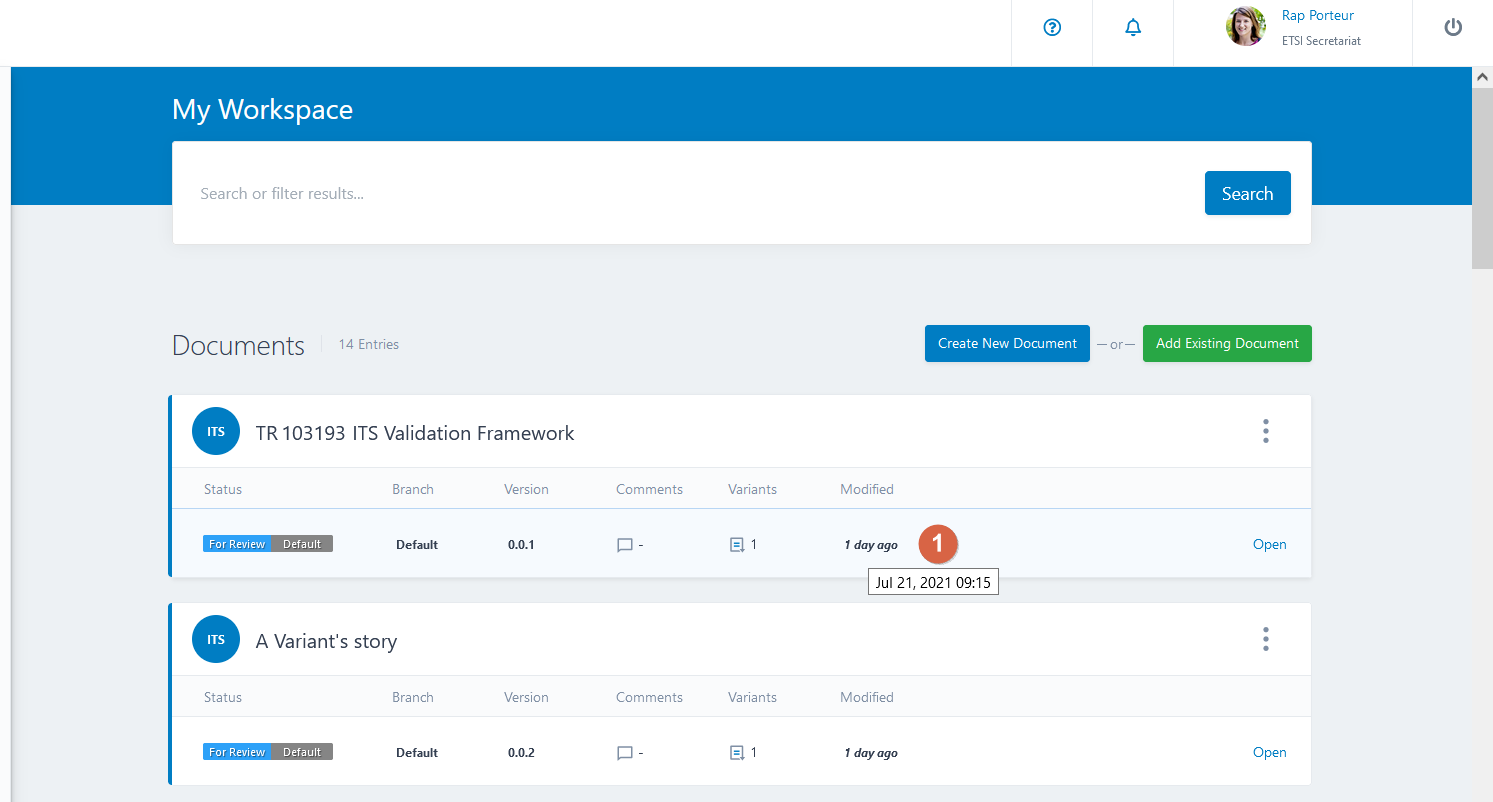Click the ETSI Secretariat label
1493x802 pixels.
[x=1321, y=41]
